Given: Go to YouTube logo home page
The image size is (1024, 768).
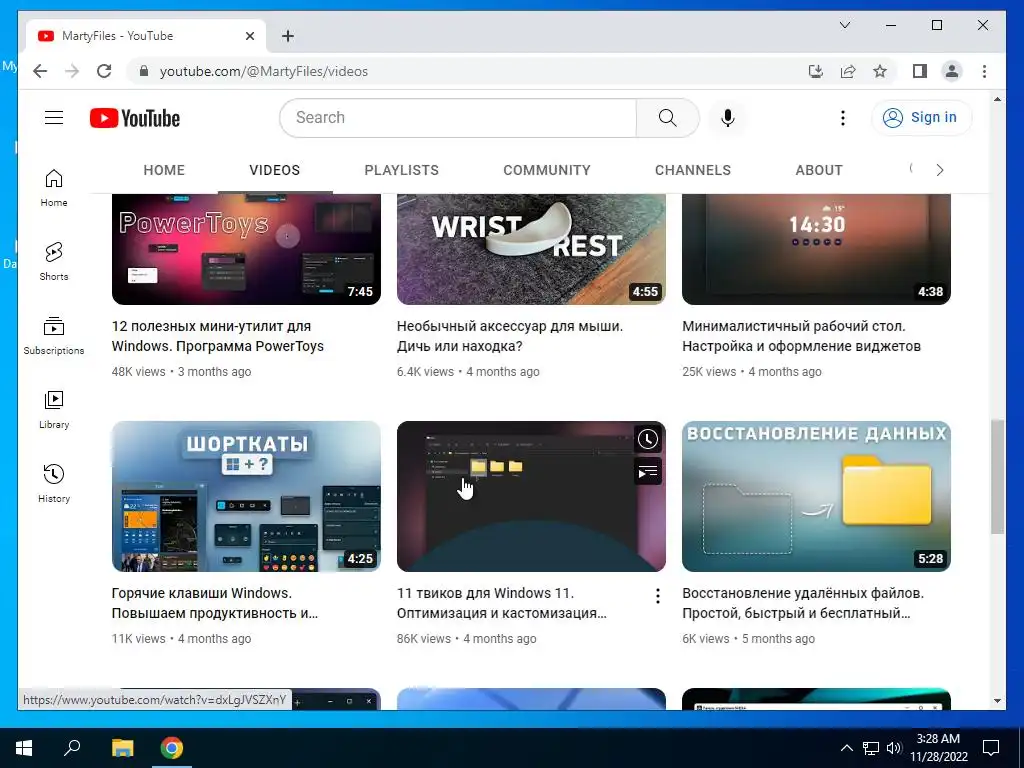Looking at the screenshot, I should point(135,118).
